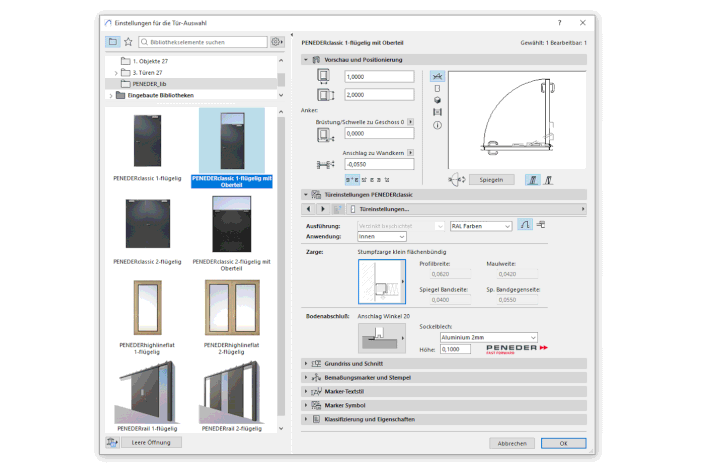Screen dimensions: 705x470
Task: Select the second door orientation toggle icon
Action: tap(548, 180)
